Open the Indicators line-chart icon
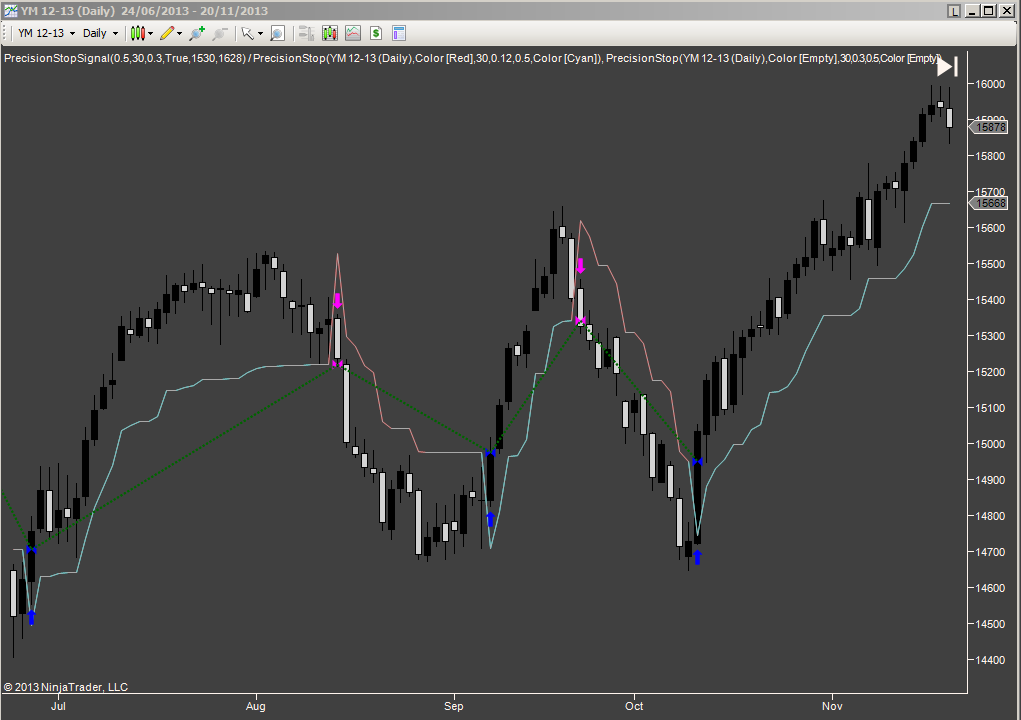The width and height of the screenshot is (1021, 720). 352,33
